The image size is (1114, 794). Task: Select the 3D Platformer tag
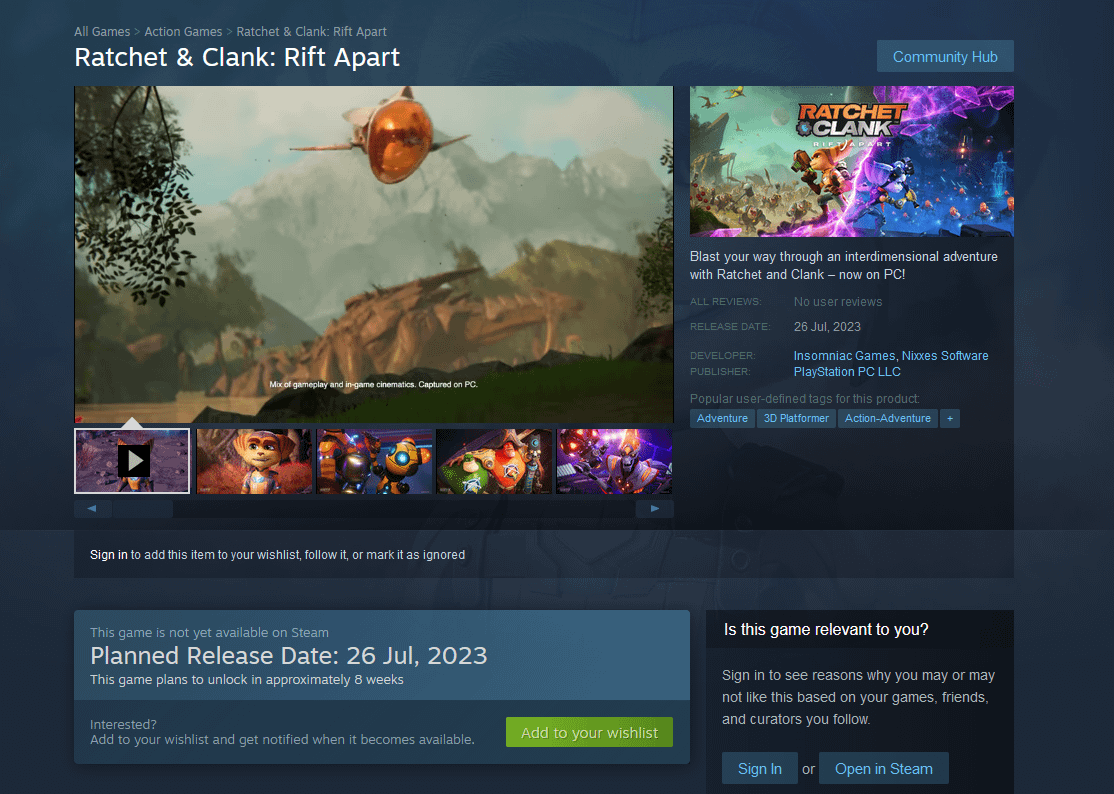point(796,418)
